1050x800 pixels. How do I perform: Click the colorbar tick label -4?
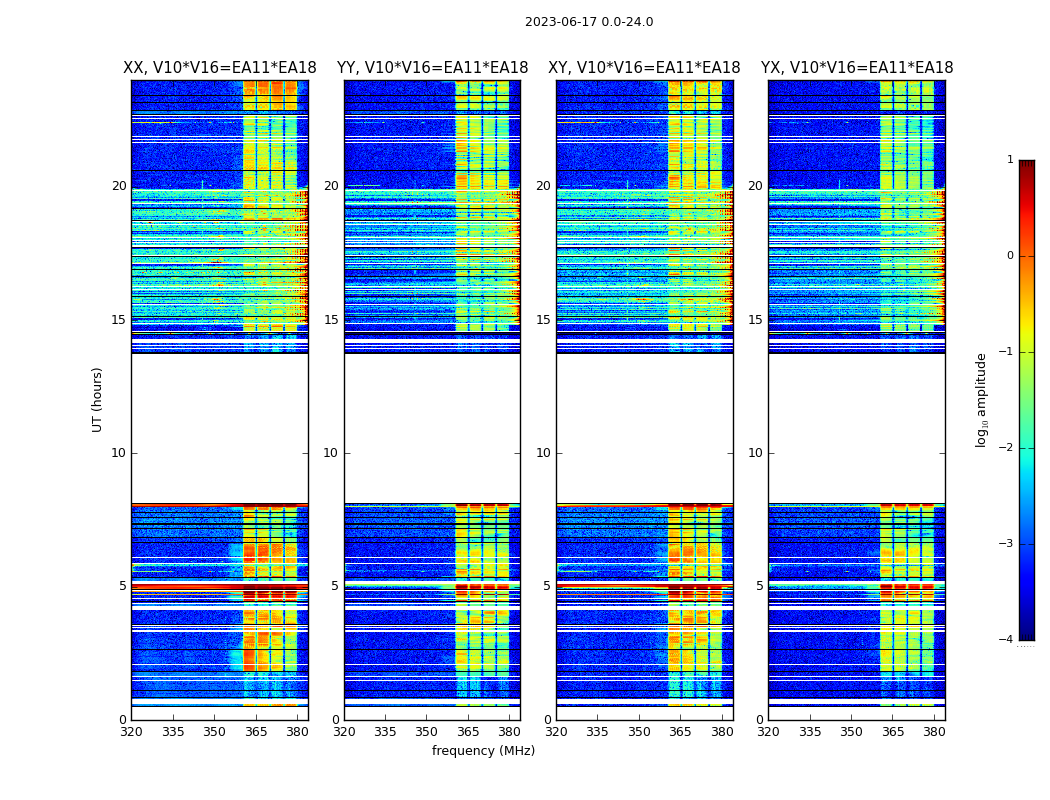tap(1007, 640)
